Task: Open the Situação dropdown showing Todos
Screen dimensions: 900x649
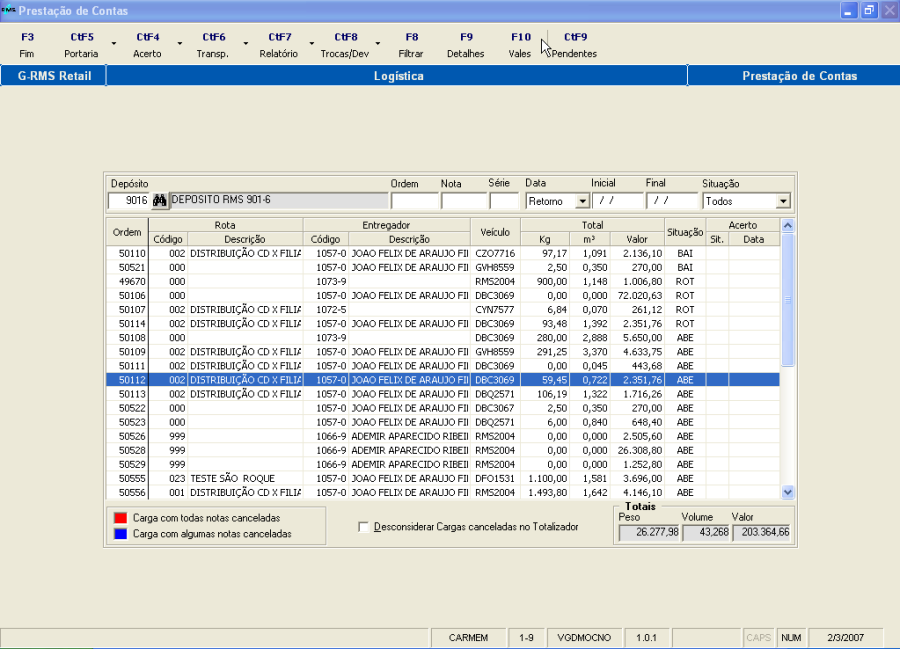Action: 782,201
